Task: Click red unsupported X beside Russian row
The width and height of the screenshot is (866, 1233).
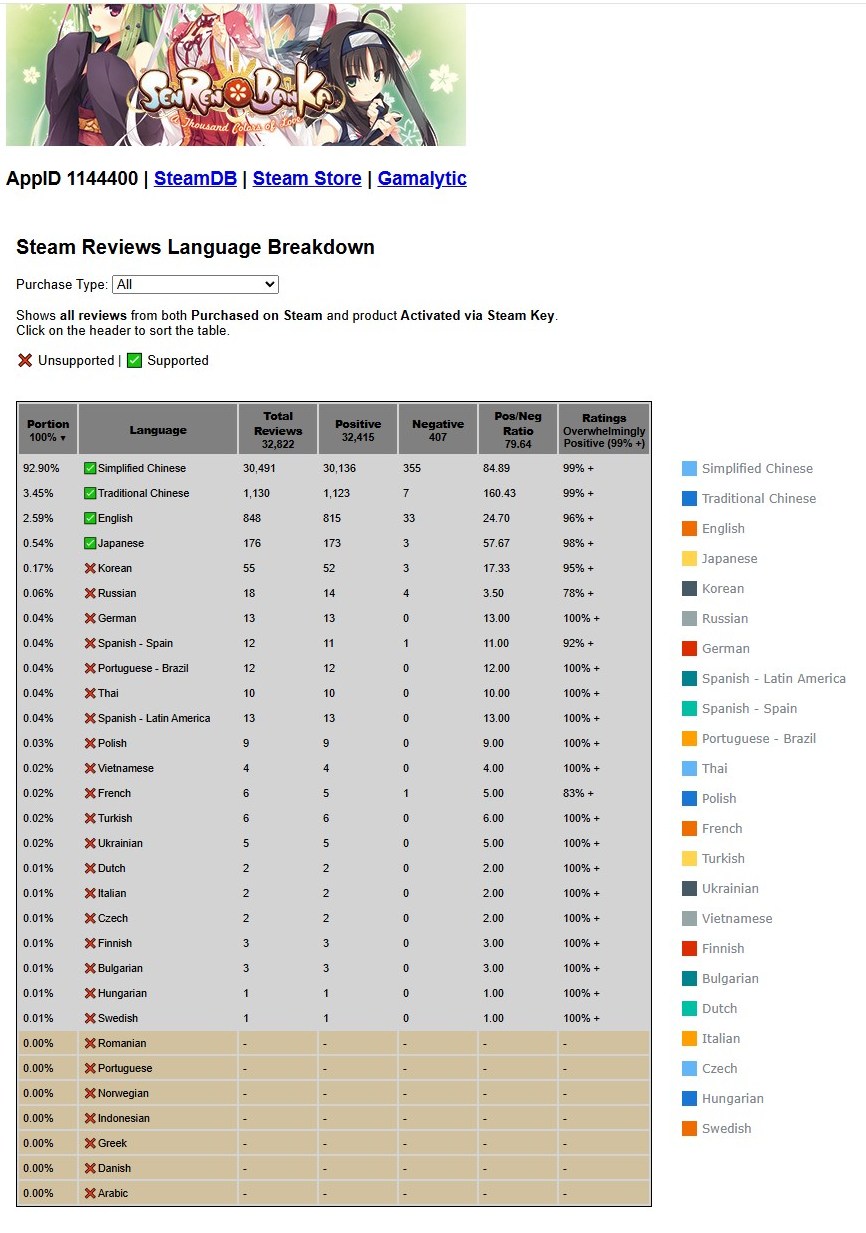Action: [90, 593]
